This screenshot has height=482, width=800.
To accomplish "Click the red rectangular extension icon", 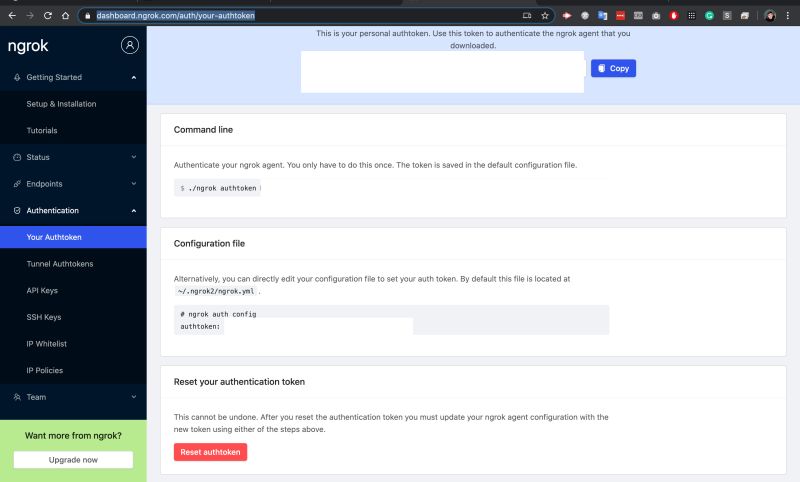I will point(620,16).
